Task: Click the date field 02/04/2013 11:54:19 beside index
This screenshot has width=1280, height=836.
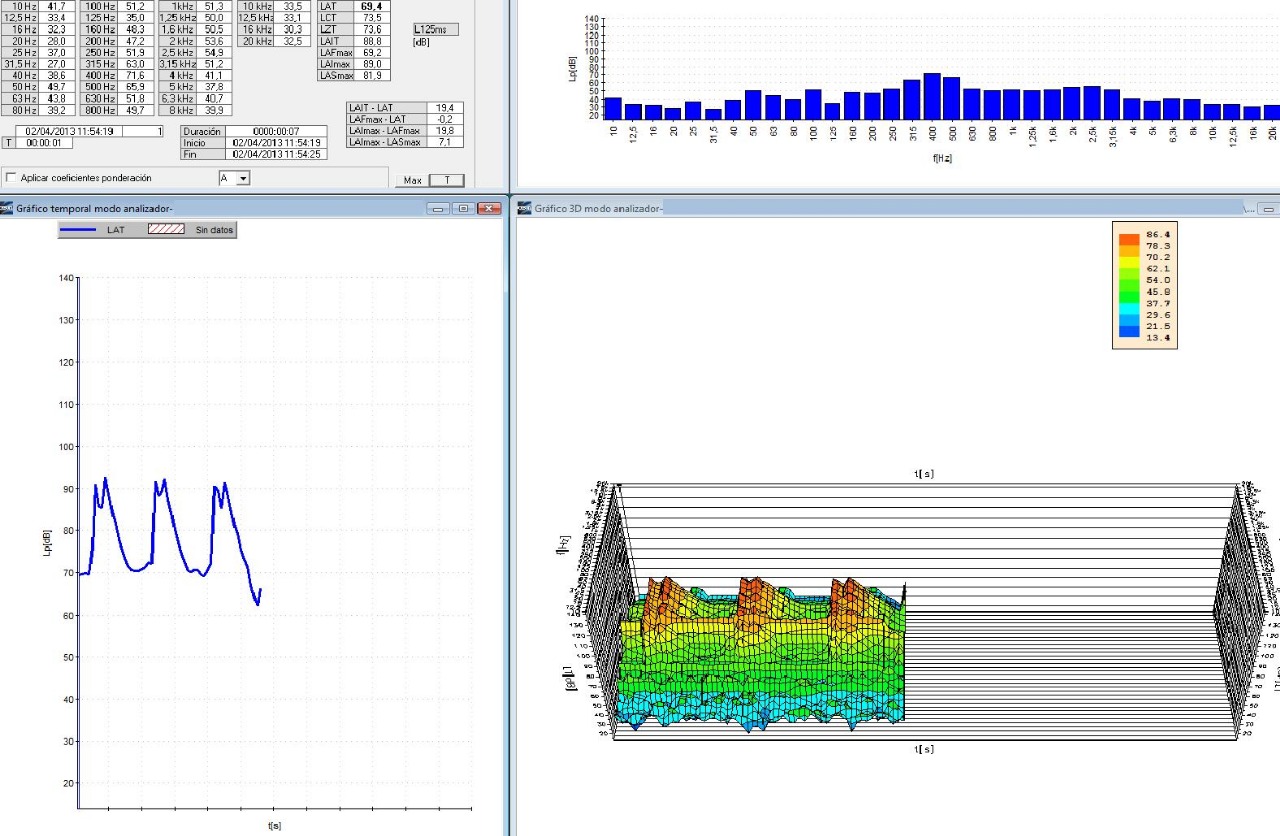Action: coord(69,131)
